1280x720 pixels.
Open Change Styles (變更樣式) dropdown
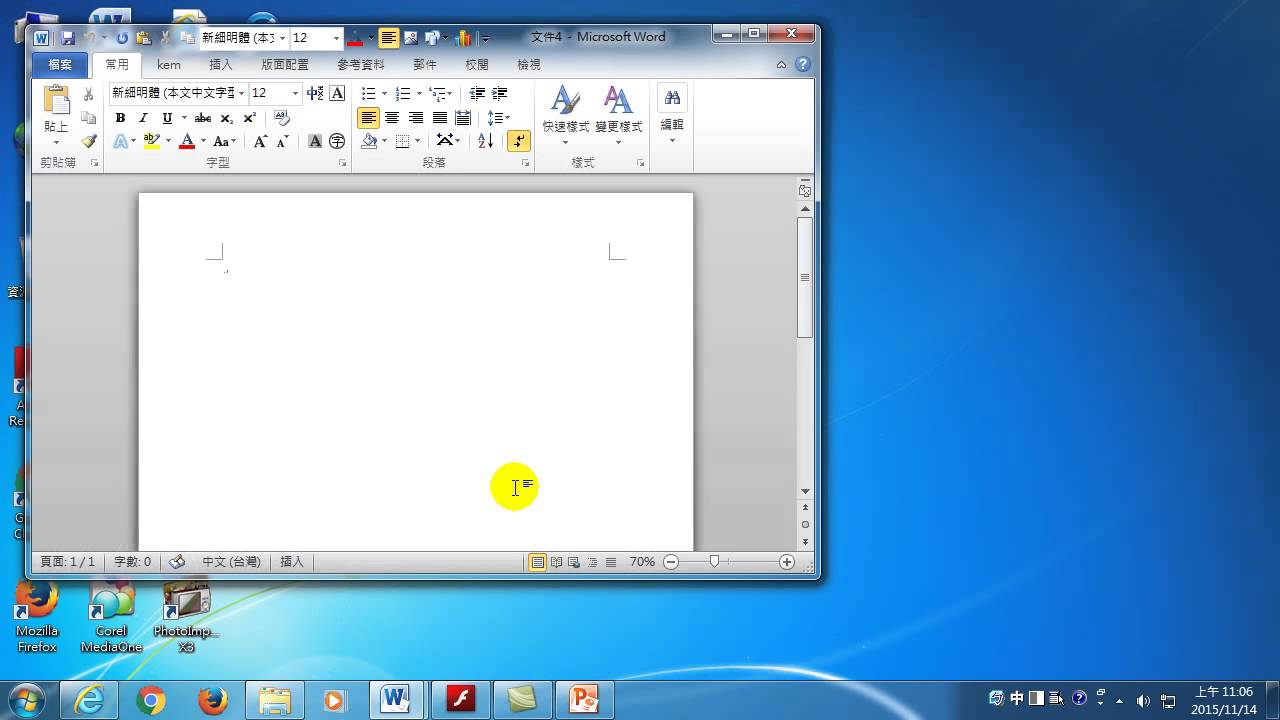[x=618, y=115]
